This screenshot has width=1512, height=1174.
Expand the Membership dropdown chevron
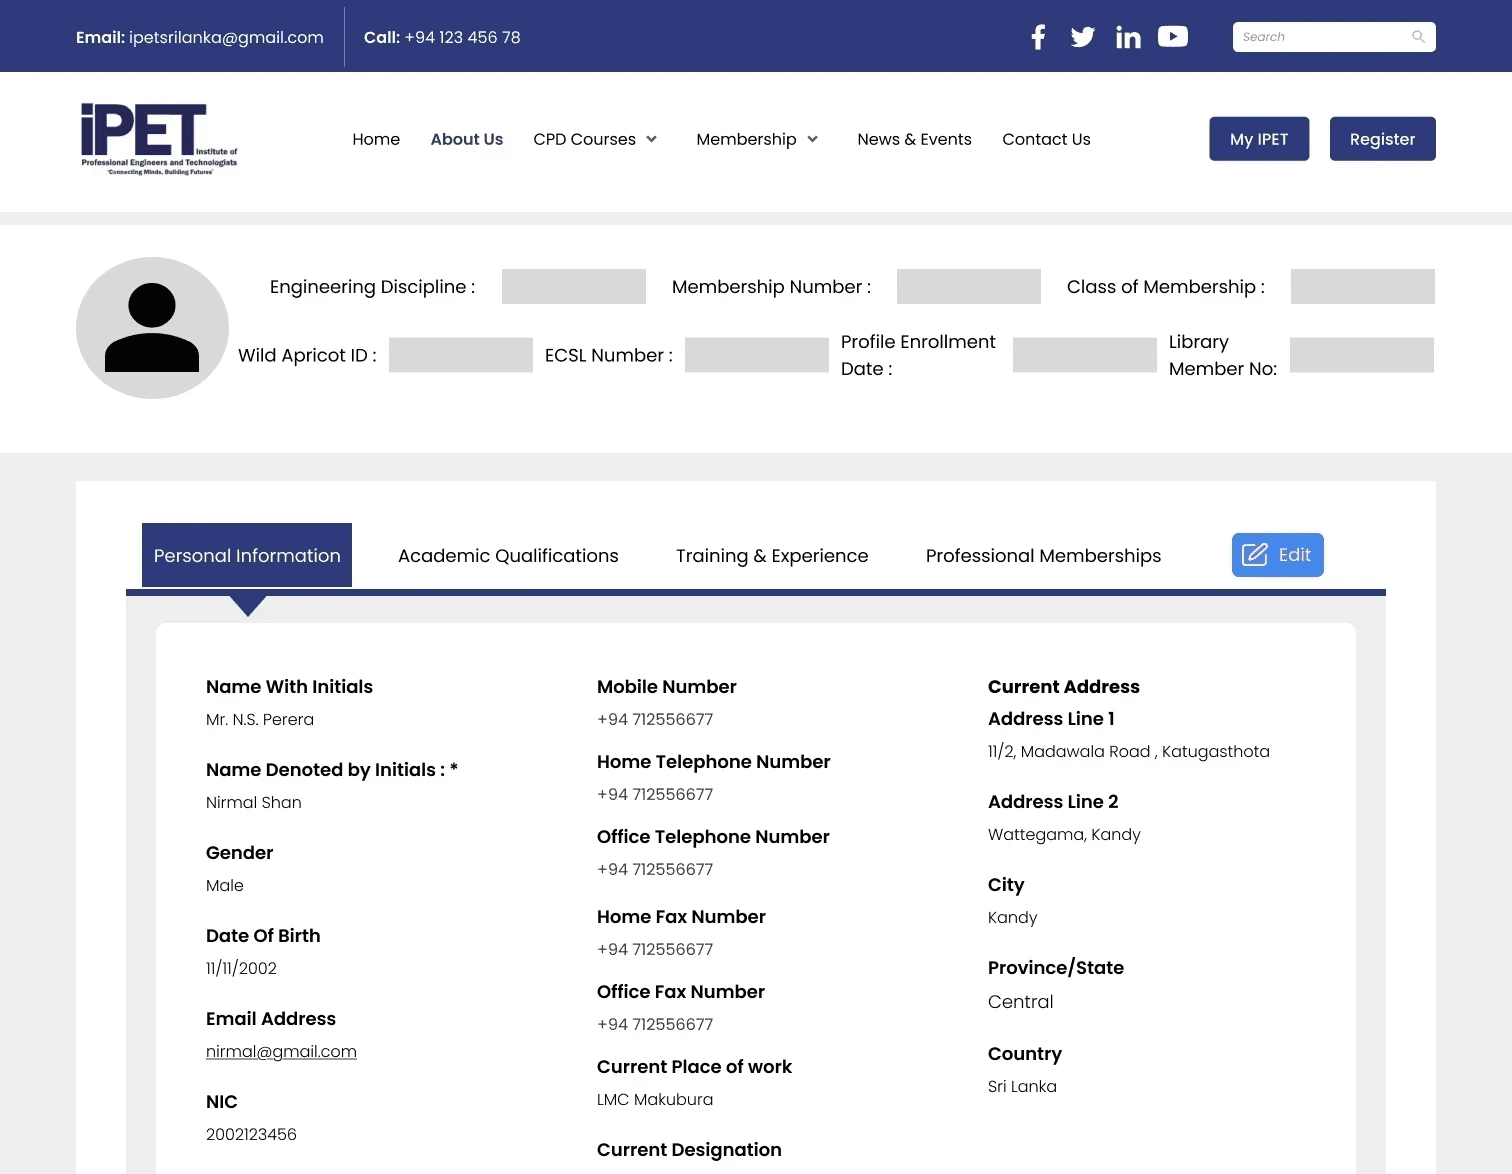[x=813, y=139]
